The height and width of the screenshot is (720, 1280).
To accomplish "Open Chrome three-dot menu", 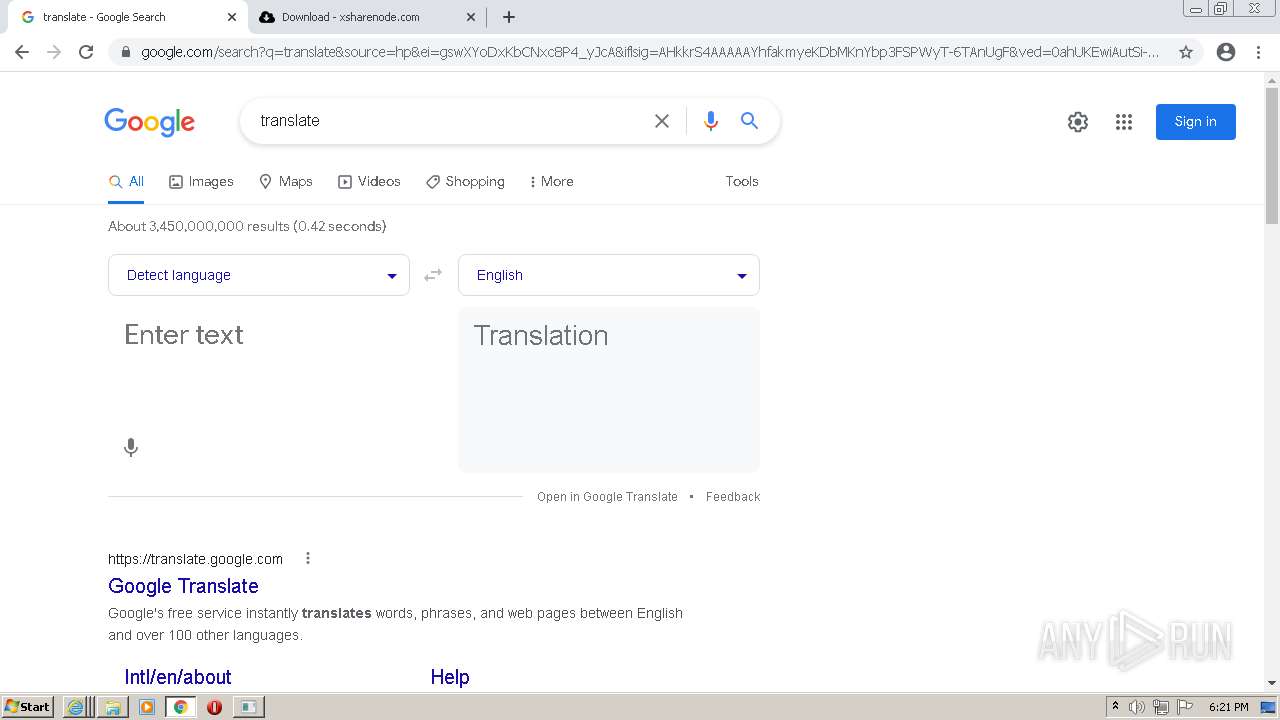I will (x=1258, y=52).
